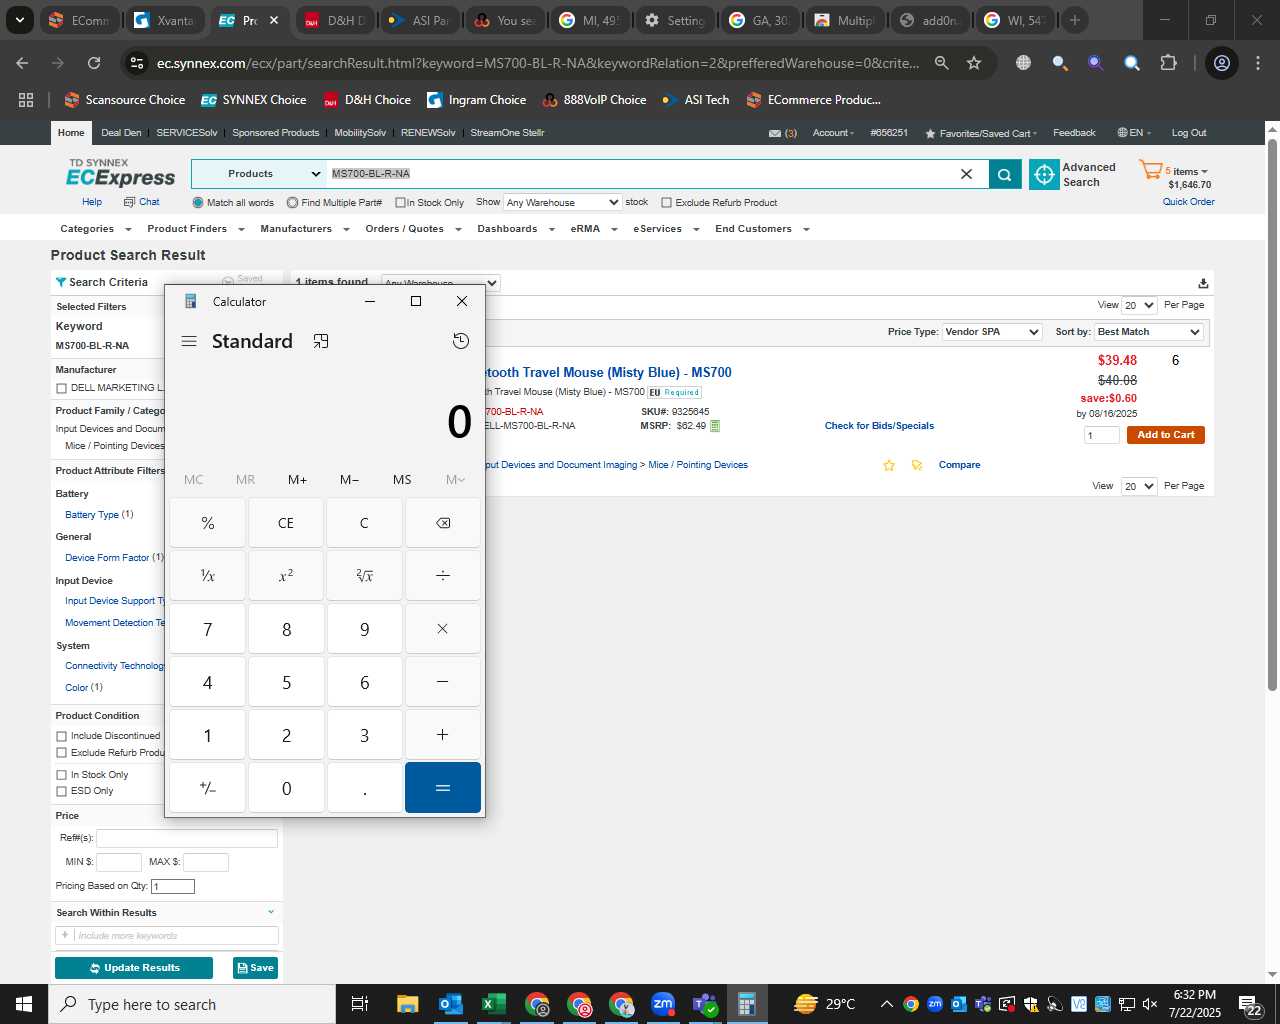Click the multiply key in Calculator

click(x=443, y=629)
